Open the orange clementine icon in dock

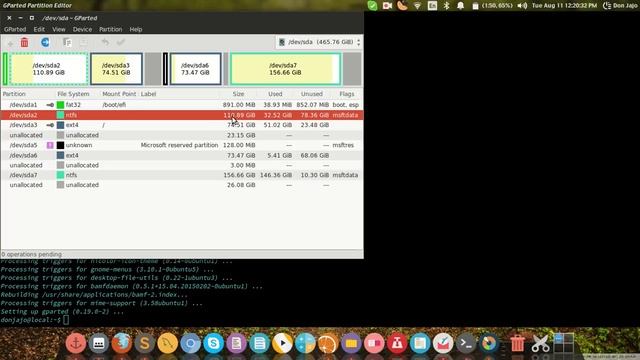pyautogui.click(x=328, y=343)
